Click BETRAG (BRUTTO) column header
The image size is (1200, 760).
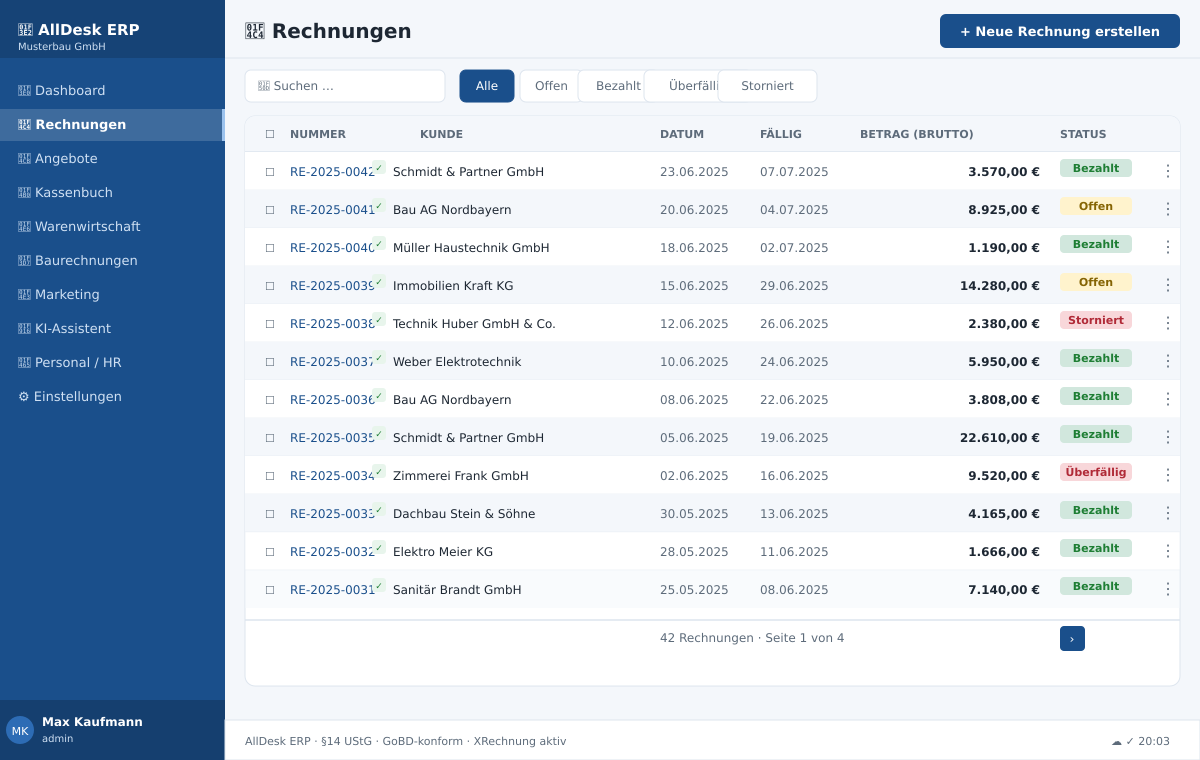click(917, 134)
